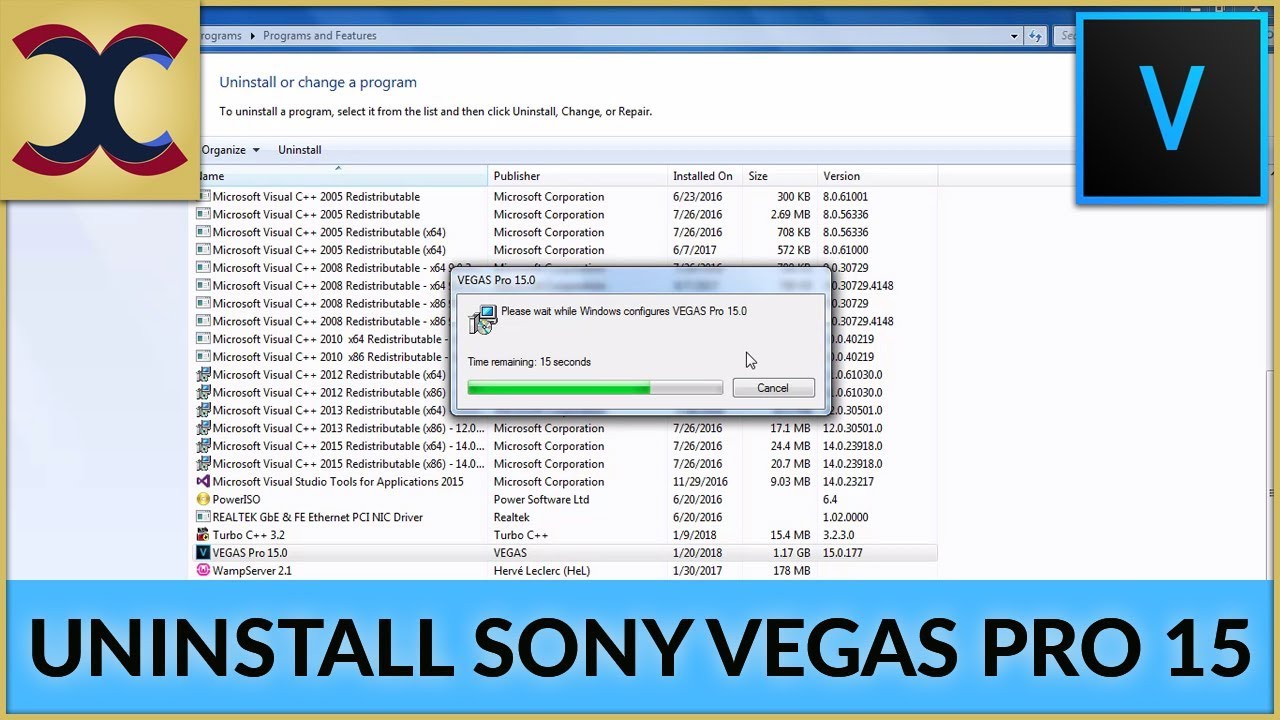Cancel the VEGAS Pro 15.0 configuration

773,388
